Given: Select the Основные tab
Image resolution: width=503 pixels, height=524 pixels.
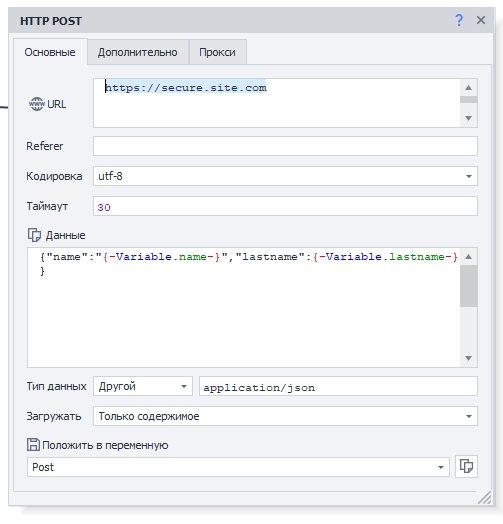Looking at the screenshot, I should 50,52.
